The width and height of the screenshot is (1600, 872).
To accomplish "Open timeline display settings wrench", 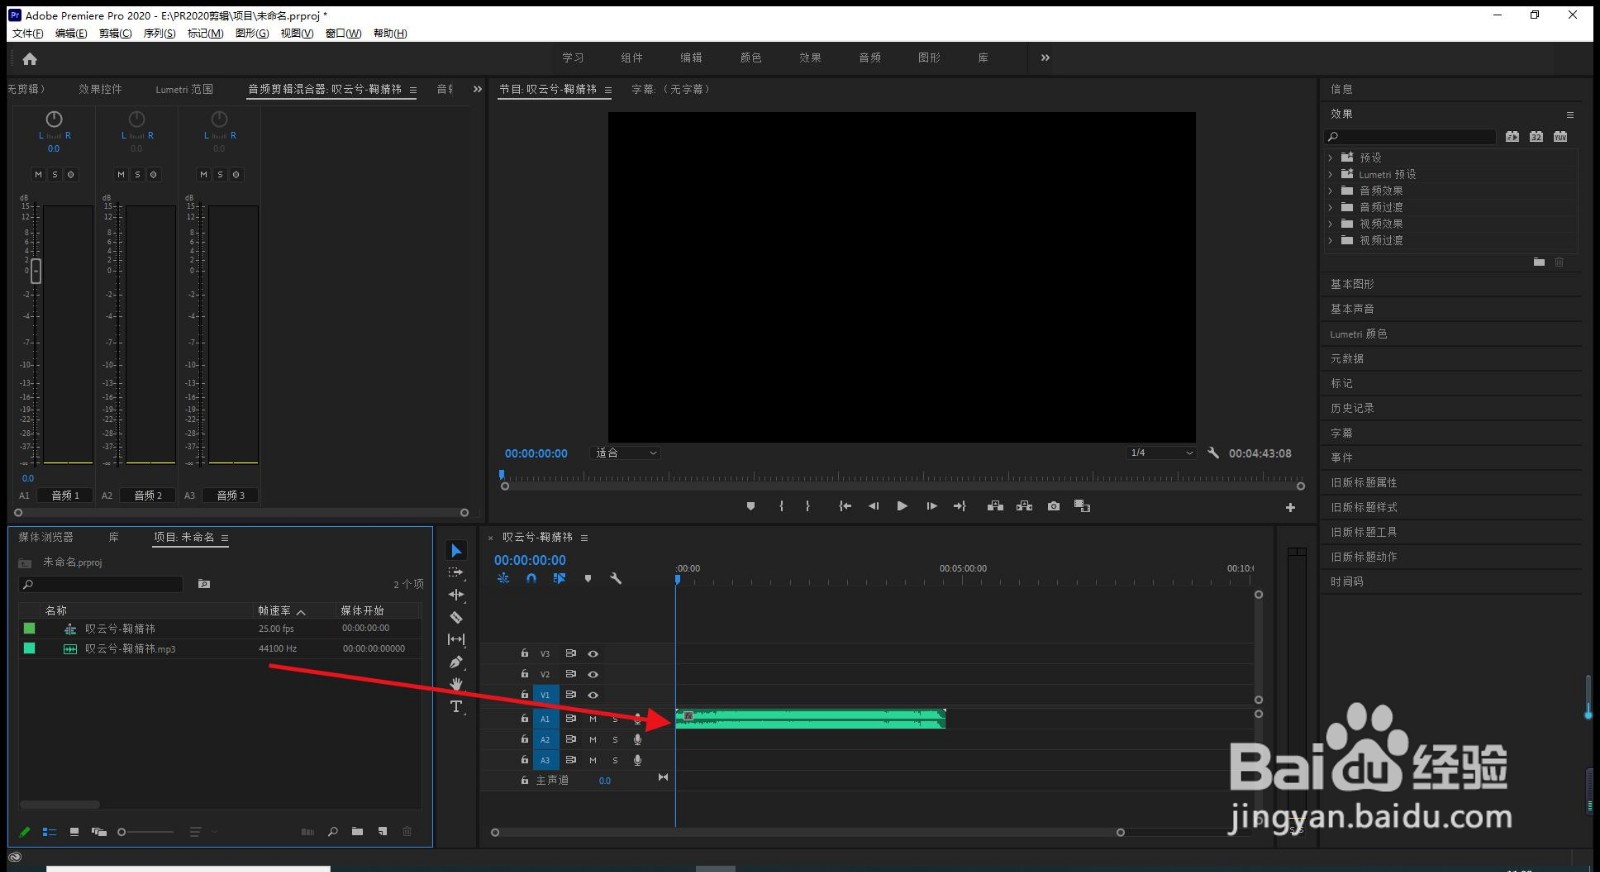I will tap(616, 578).
